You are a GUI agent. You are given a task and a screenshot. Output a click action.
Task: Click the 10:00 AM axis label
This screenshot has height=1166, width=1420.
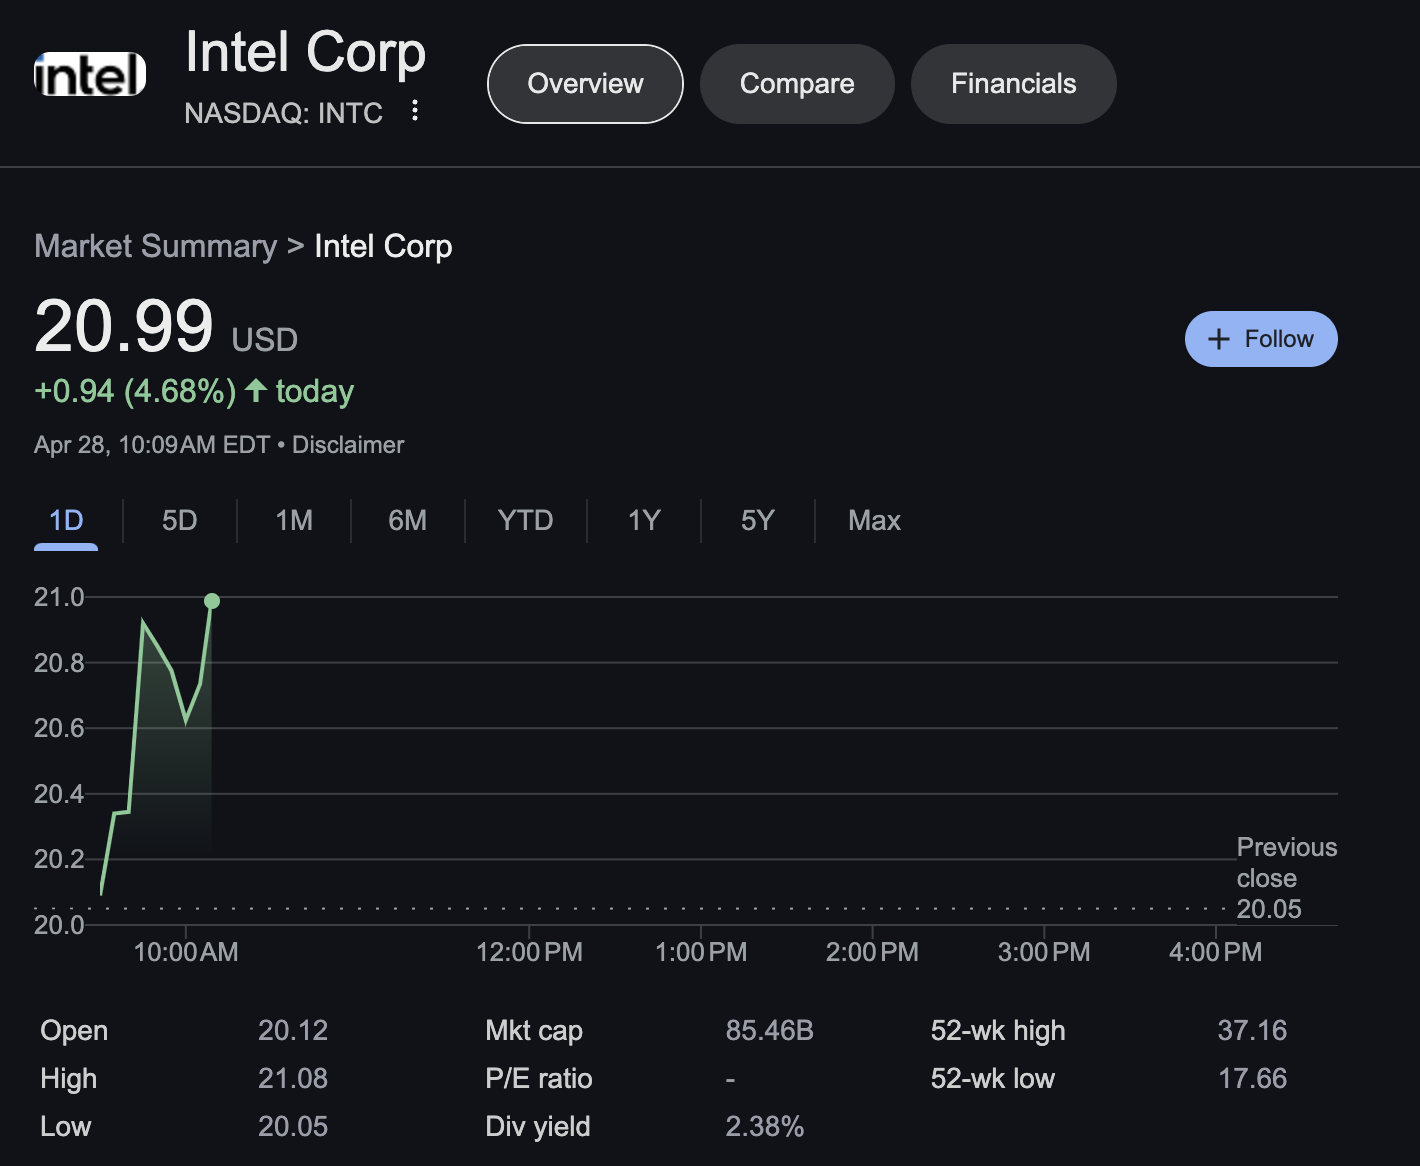click(186, 951)
